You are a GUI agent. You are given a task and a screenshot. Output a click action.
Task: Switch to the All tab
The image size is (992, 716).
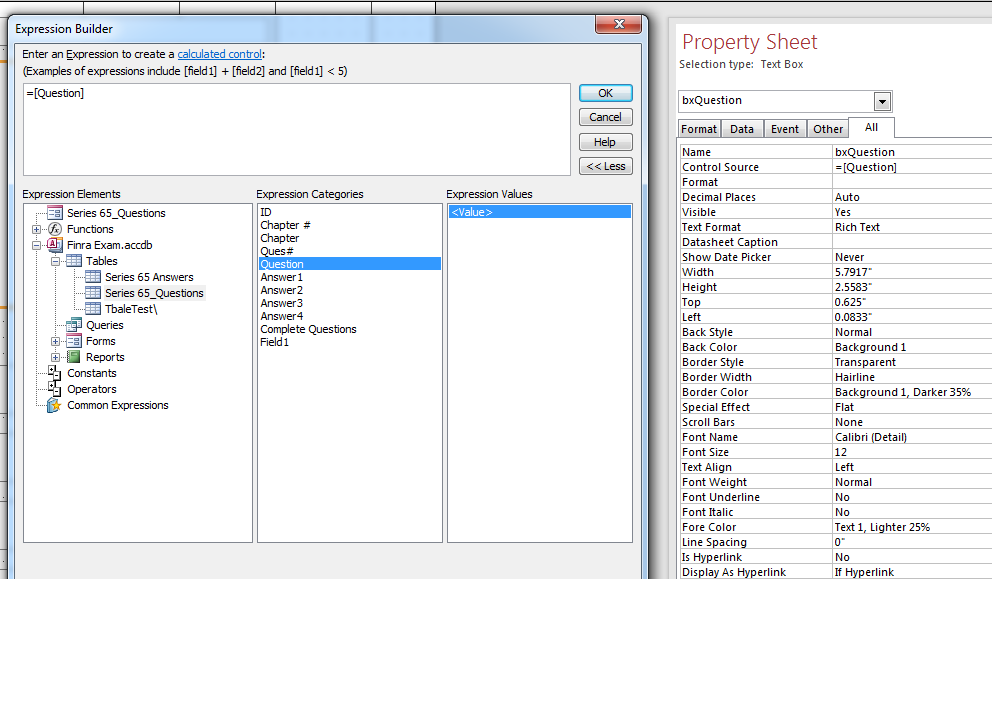coord(871,127)
